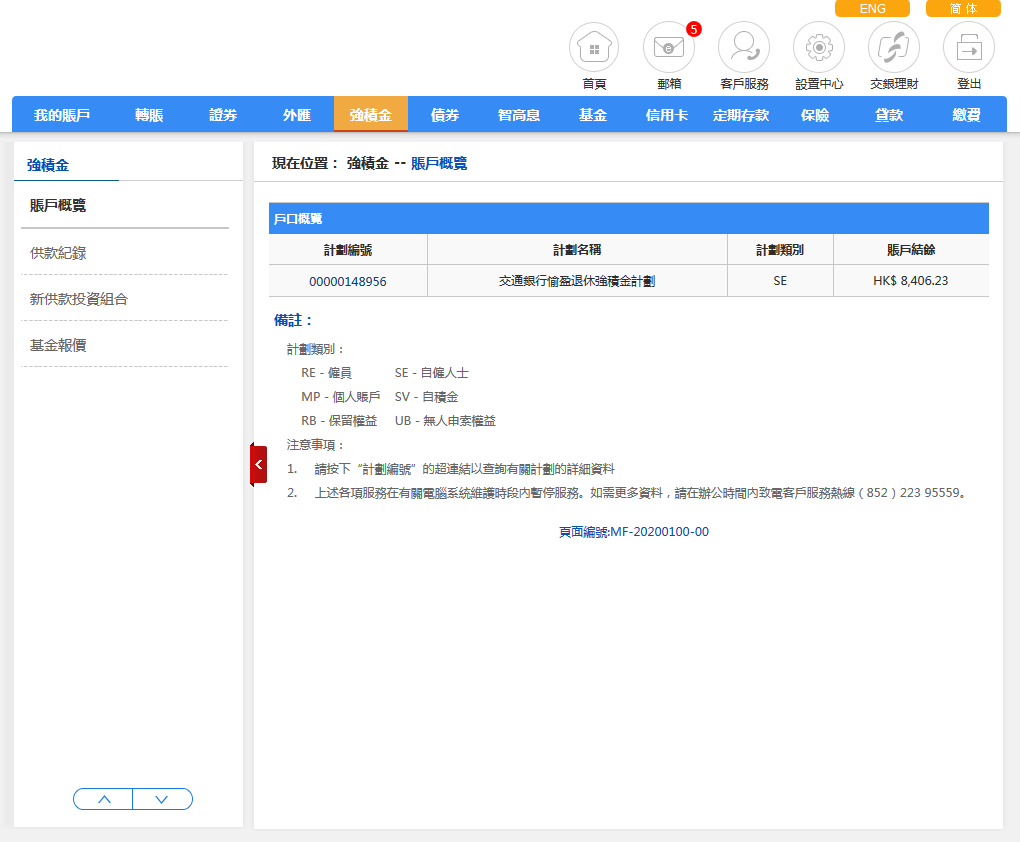This screenshot has height=842, width=1020.
Task: Open 供款紀錄 in the sidebar
Action: [58, 253]
